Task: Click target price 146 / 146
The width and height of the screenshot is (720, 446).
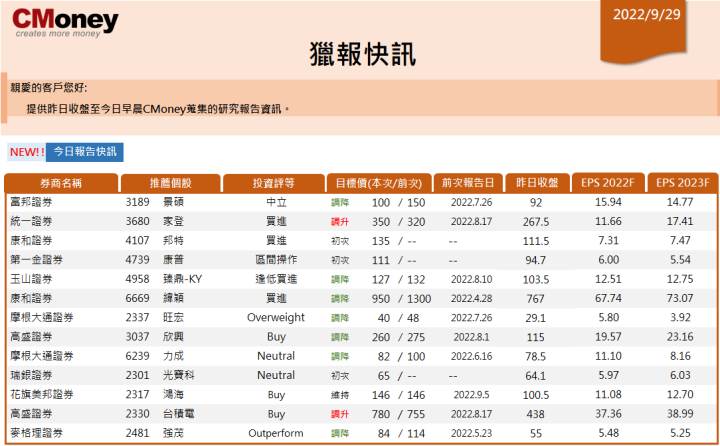Action: [x=399, y=395]
